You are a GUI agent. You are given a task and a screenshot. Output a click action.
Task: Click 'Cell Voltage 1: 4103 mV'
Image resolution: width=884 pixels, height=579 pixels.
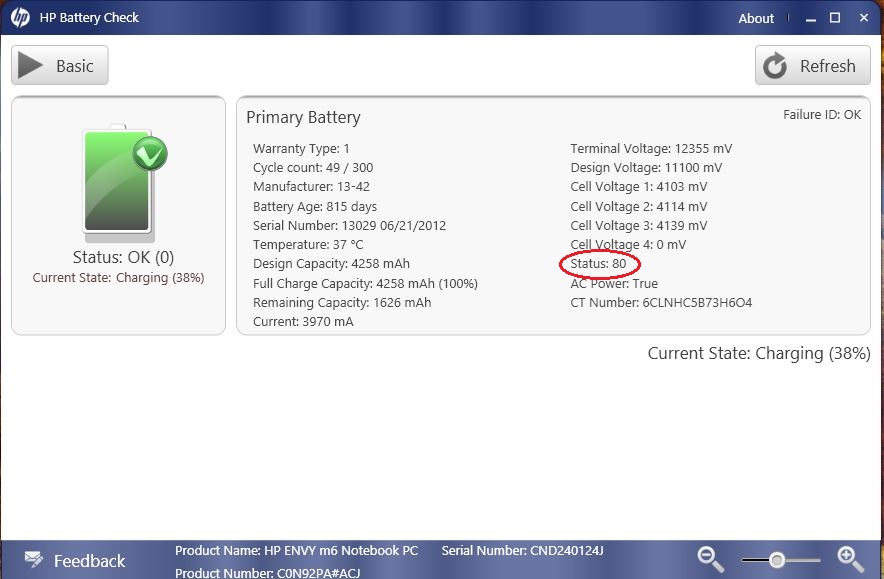click(x=639, y=187)
